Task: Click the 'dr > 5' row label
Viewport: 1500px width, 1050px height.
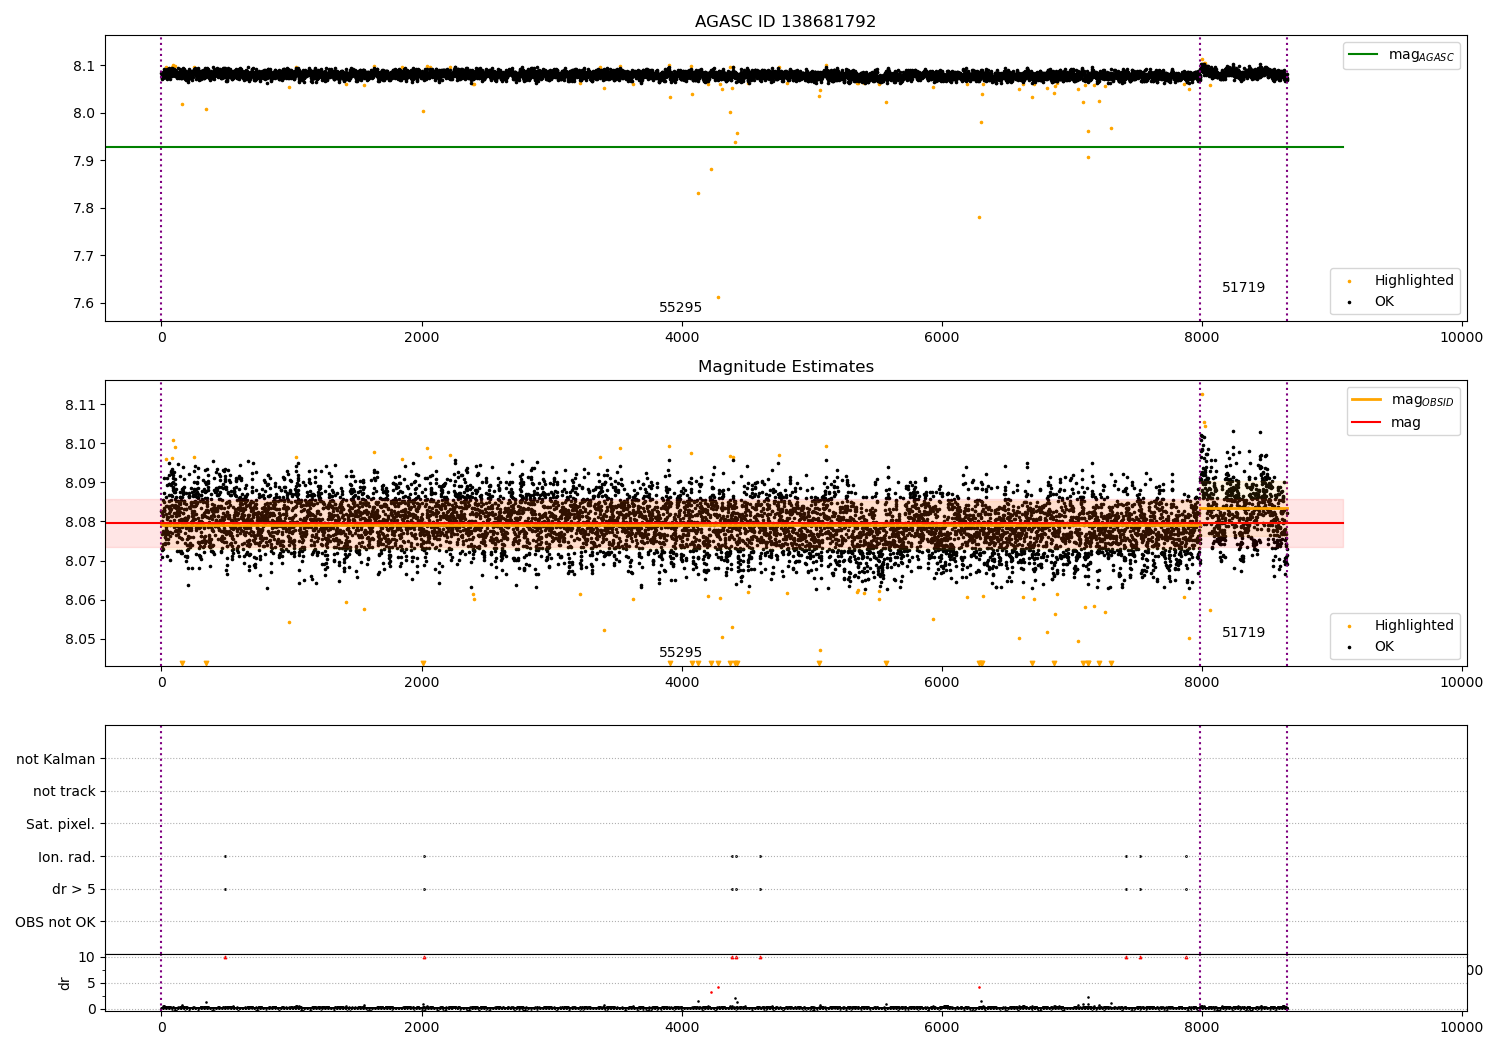Action: click(73, 889)
